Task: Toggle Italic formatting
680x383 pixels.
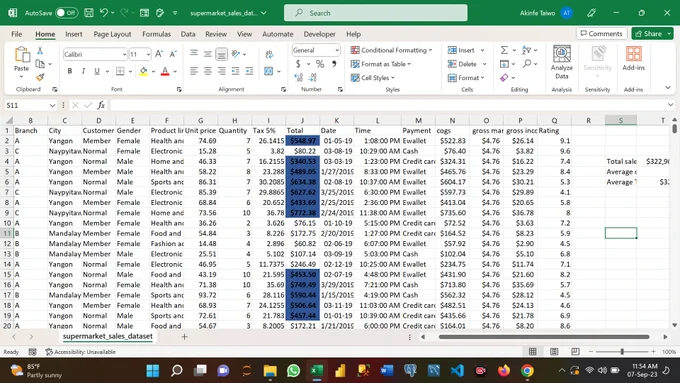Action: (83, 71)
